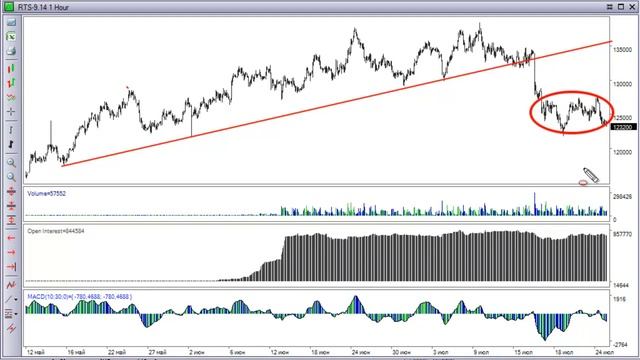This screenshot has height=360, width=640.
Task: Click the 'Volume=57552' label
Action: pos(47,193)
